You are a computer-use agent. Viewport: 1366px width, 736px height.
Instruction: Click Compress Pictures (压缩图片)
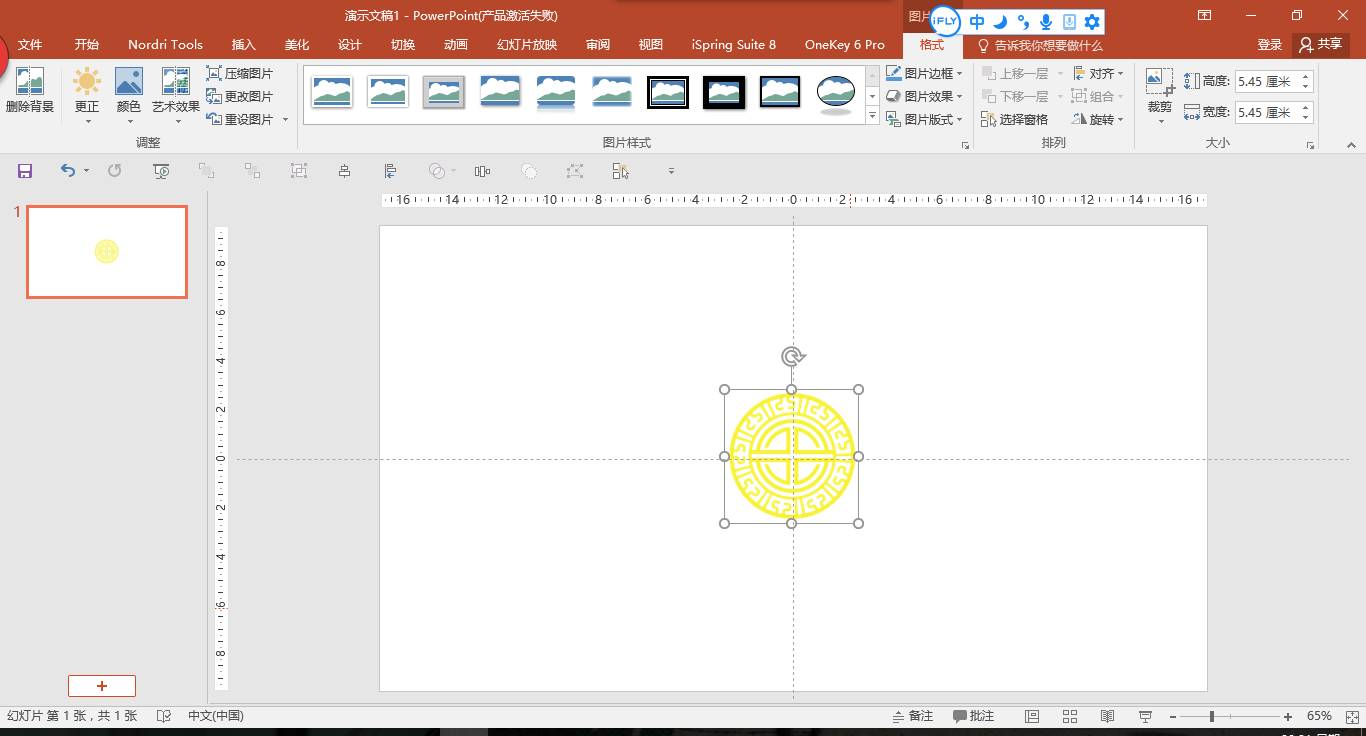[x=240, y=73]
